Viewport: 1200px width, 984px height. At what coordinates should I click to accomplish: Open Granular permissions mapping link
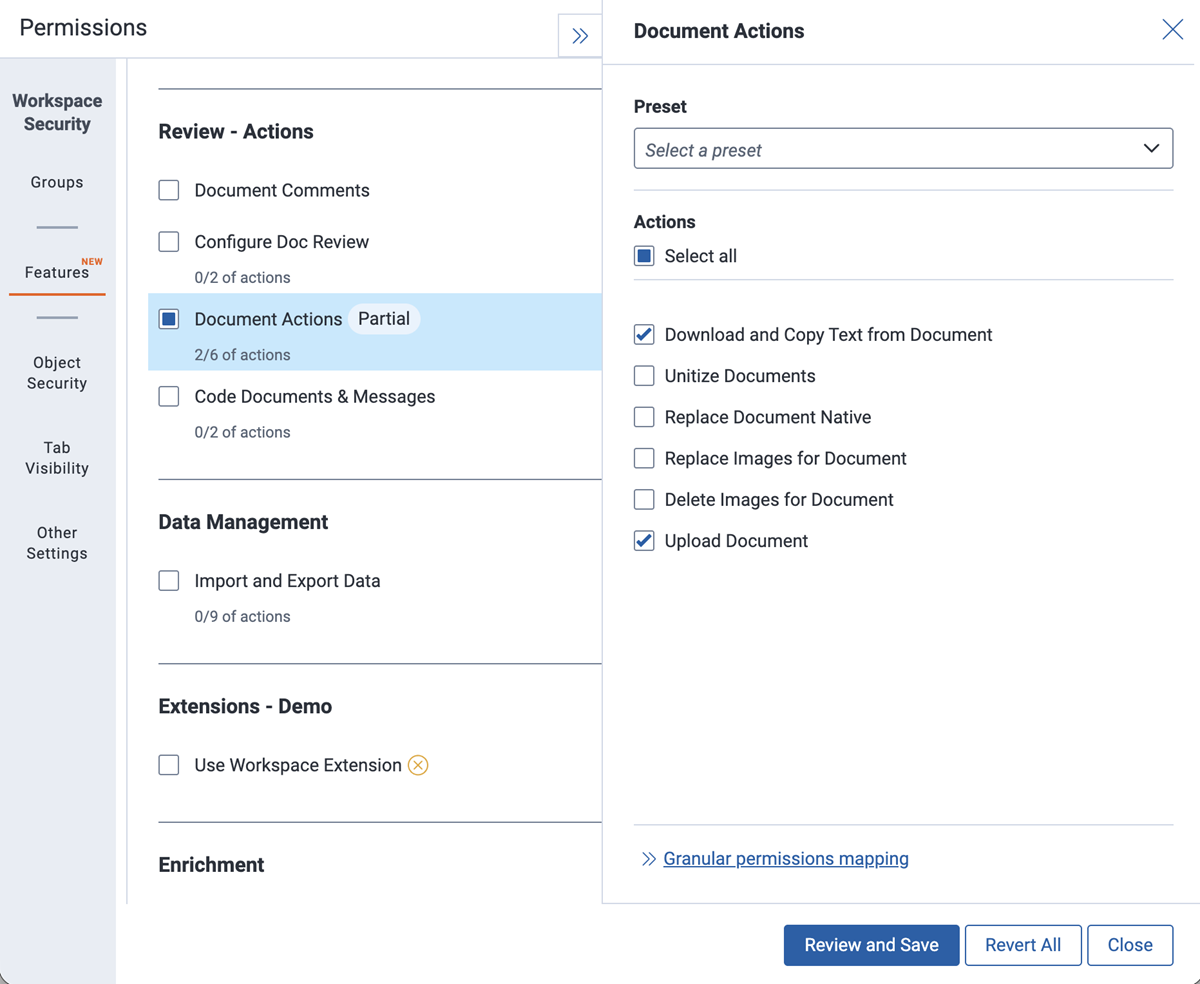[786, 859]
